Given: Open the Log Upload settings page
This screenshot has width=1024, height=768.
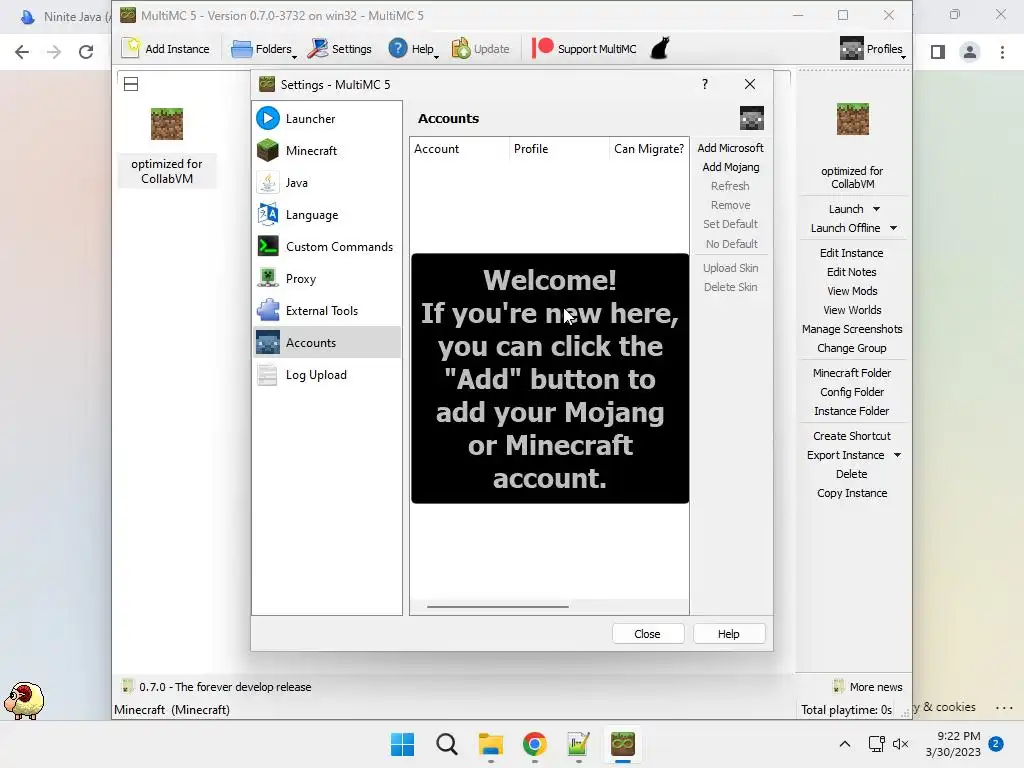Looking at the screenshot, I should (327, 375).
